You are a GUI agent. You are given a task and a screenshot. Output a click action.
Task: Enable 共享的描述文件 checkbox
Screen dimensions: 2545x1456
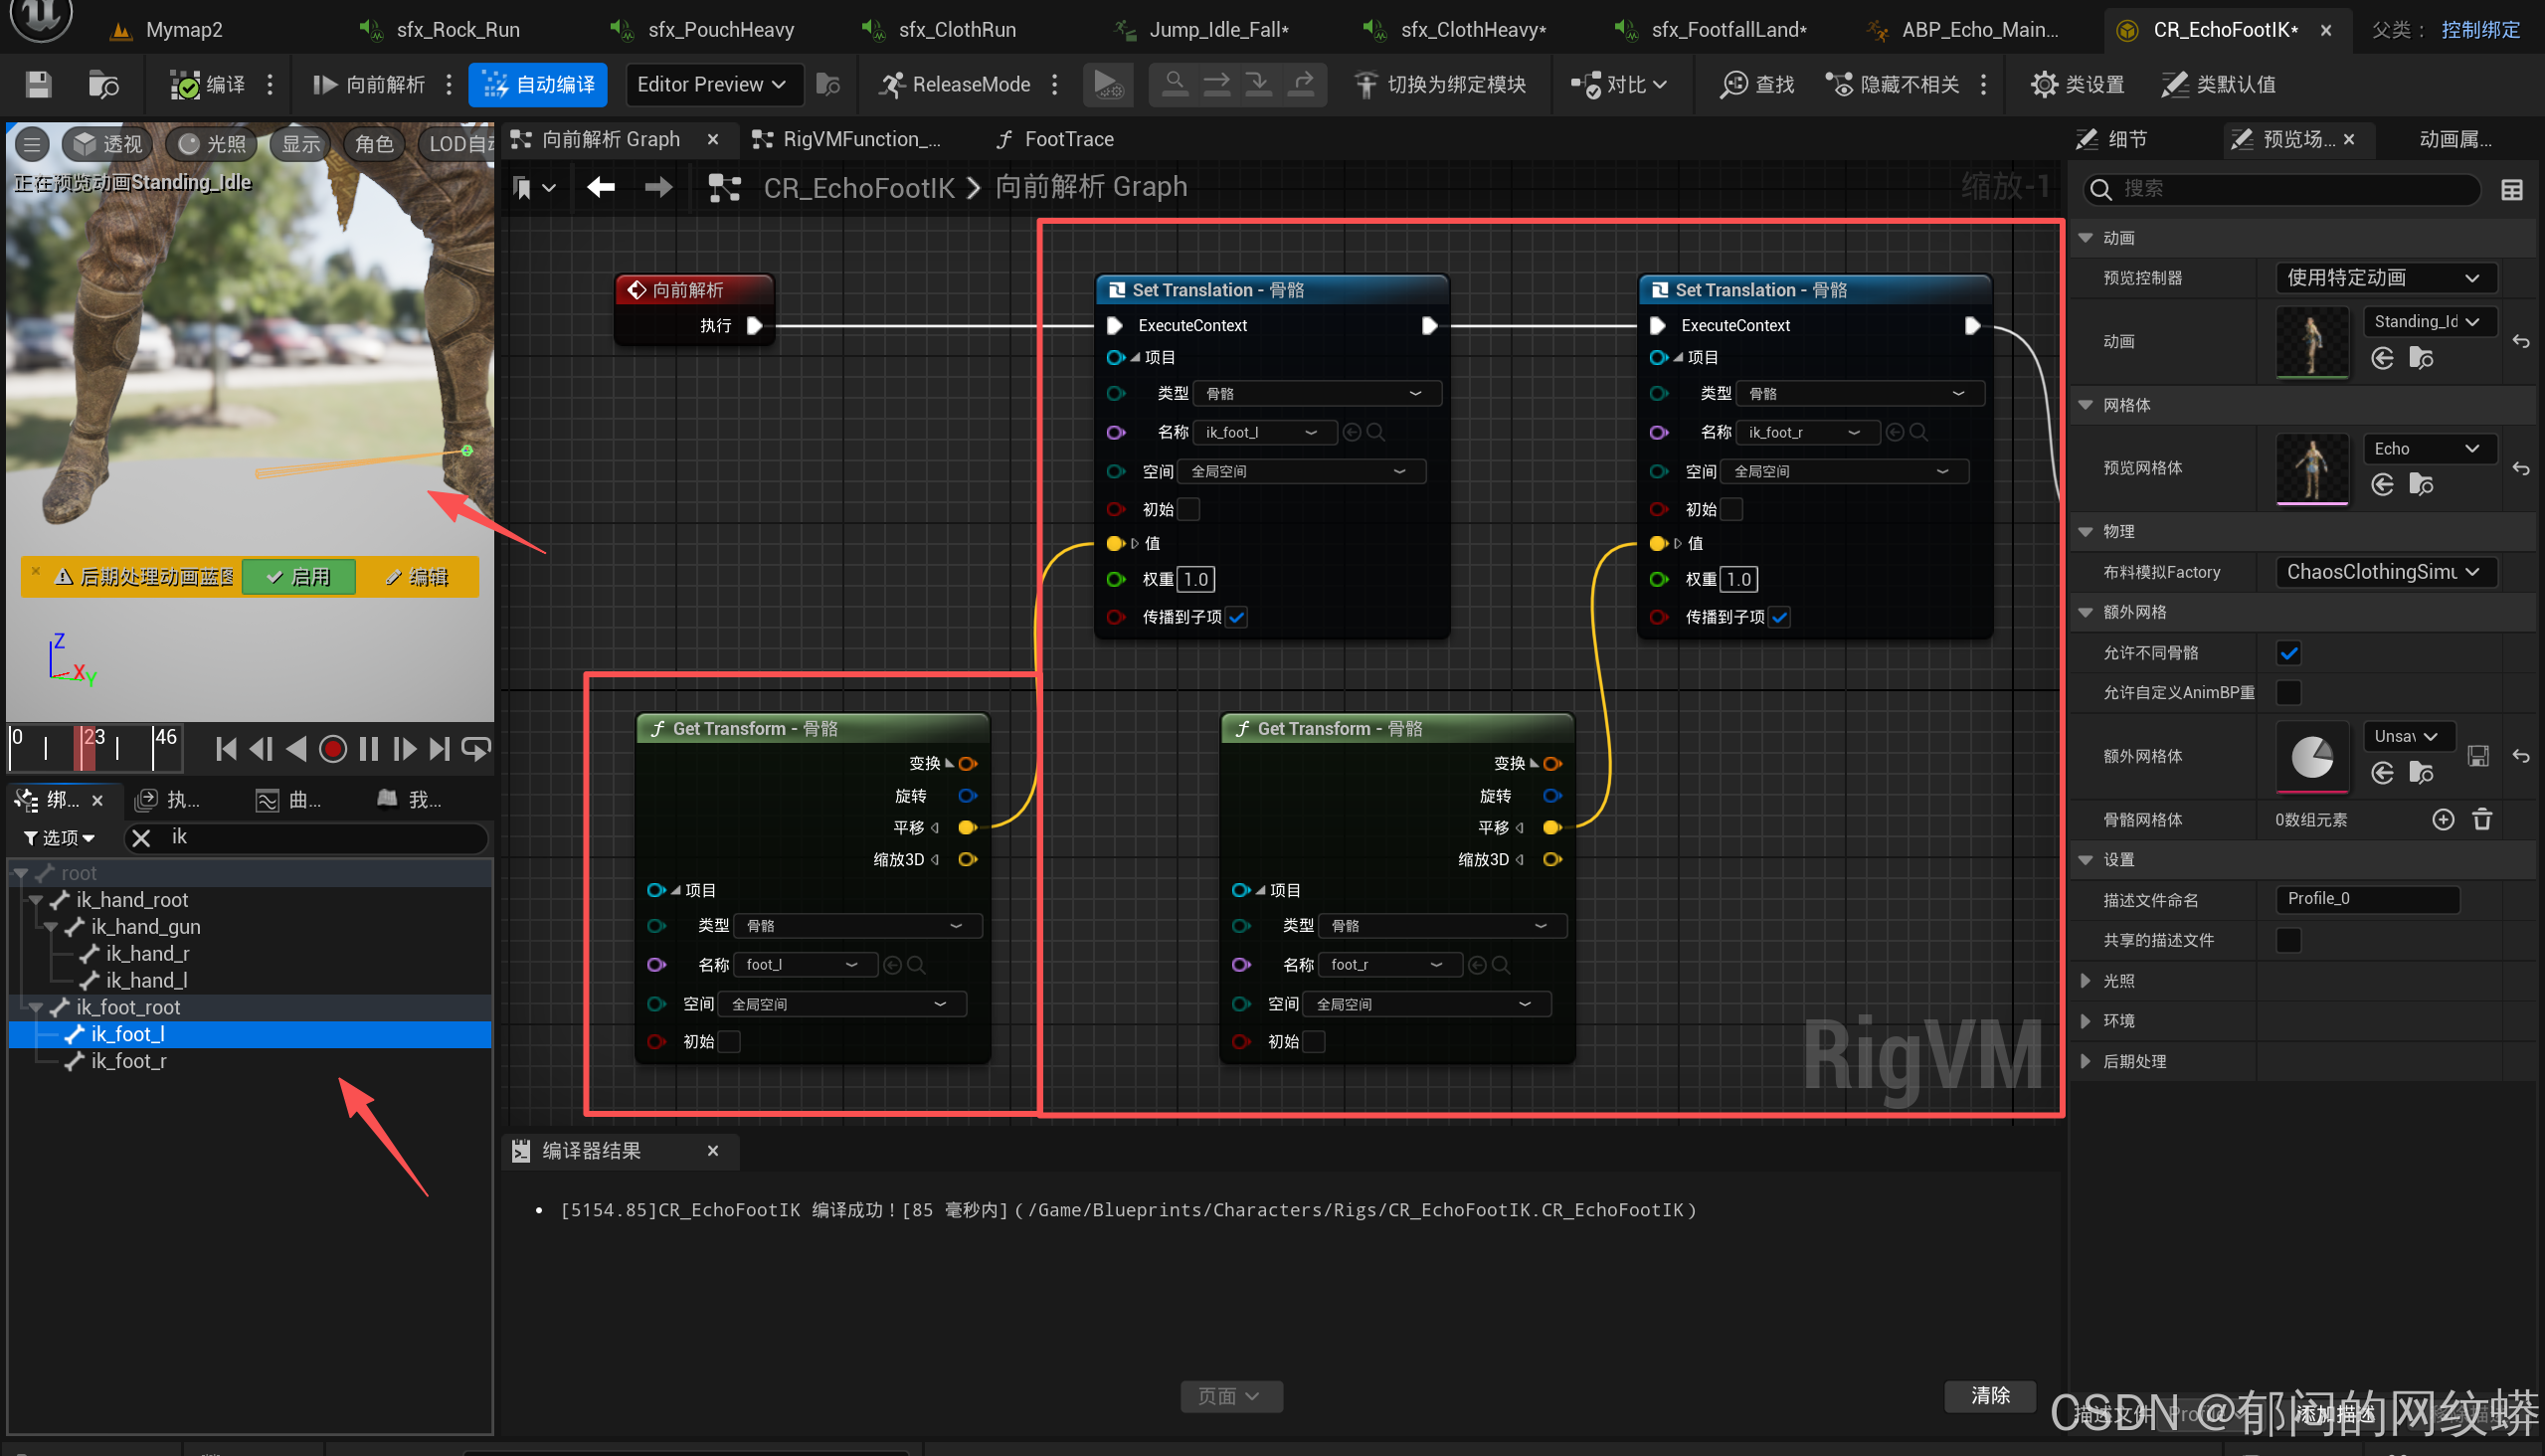coord(2288,940)
